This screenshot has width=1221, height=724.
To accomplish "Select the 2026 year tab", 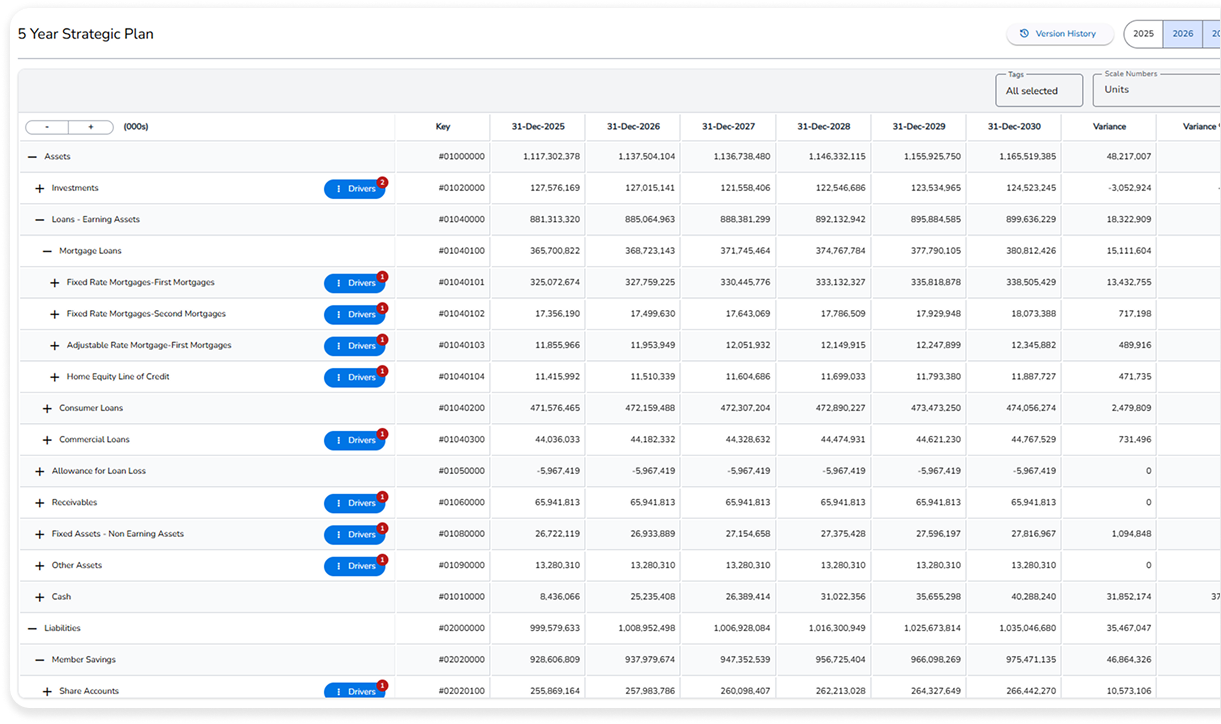I will (x=1183, y=34).
